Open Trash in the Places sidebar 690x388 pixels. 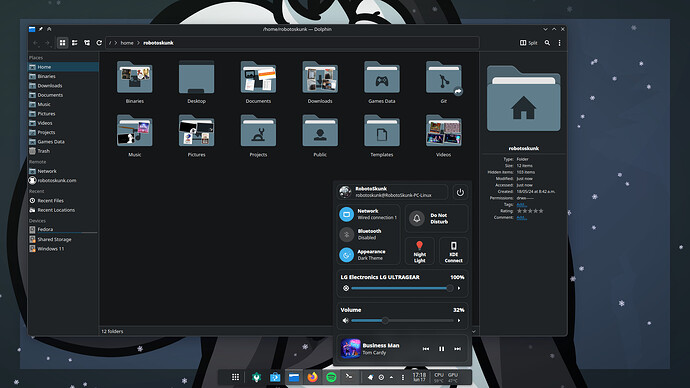point(63,151)
